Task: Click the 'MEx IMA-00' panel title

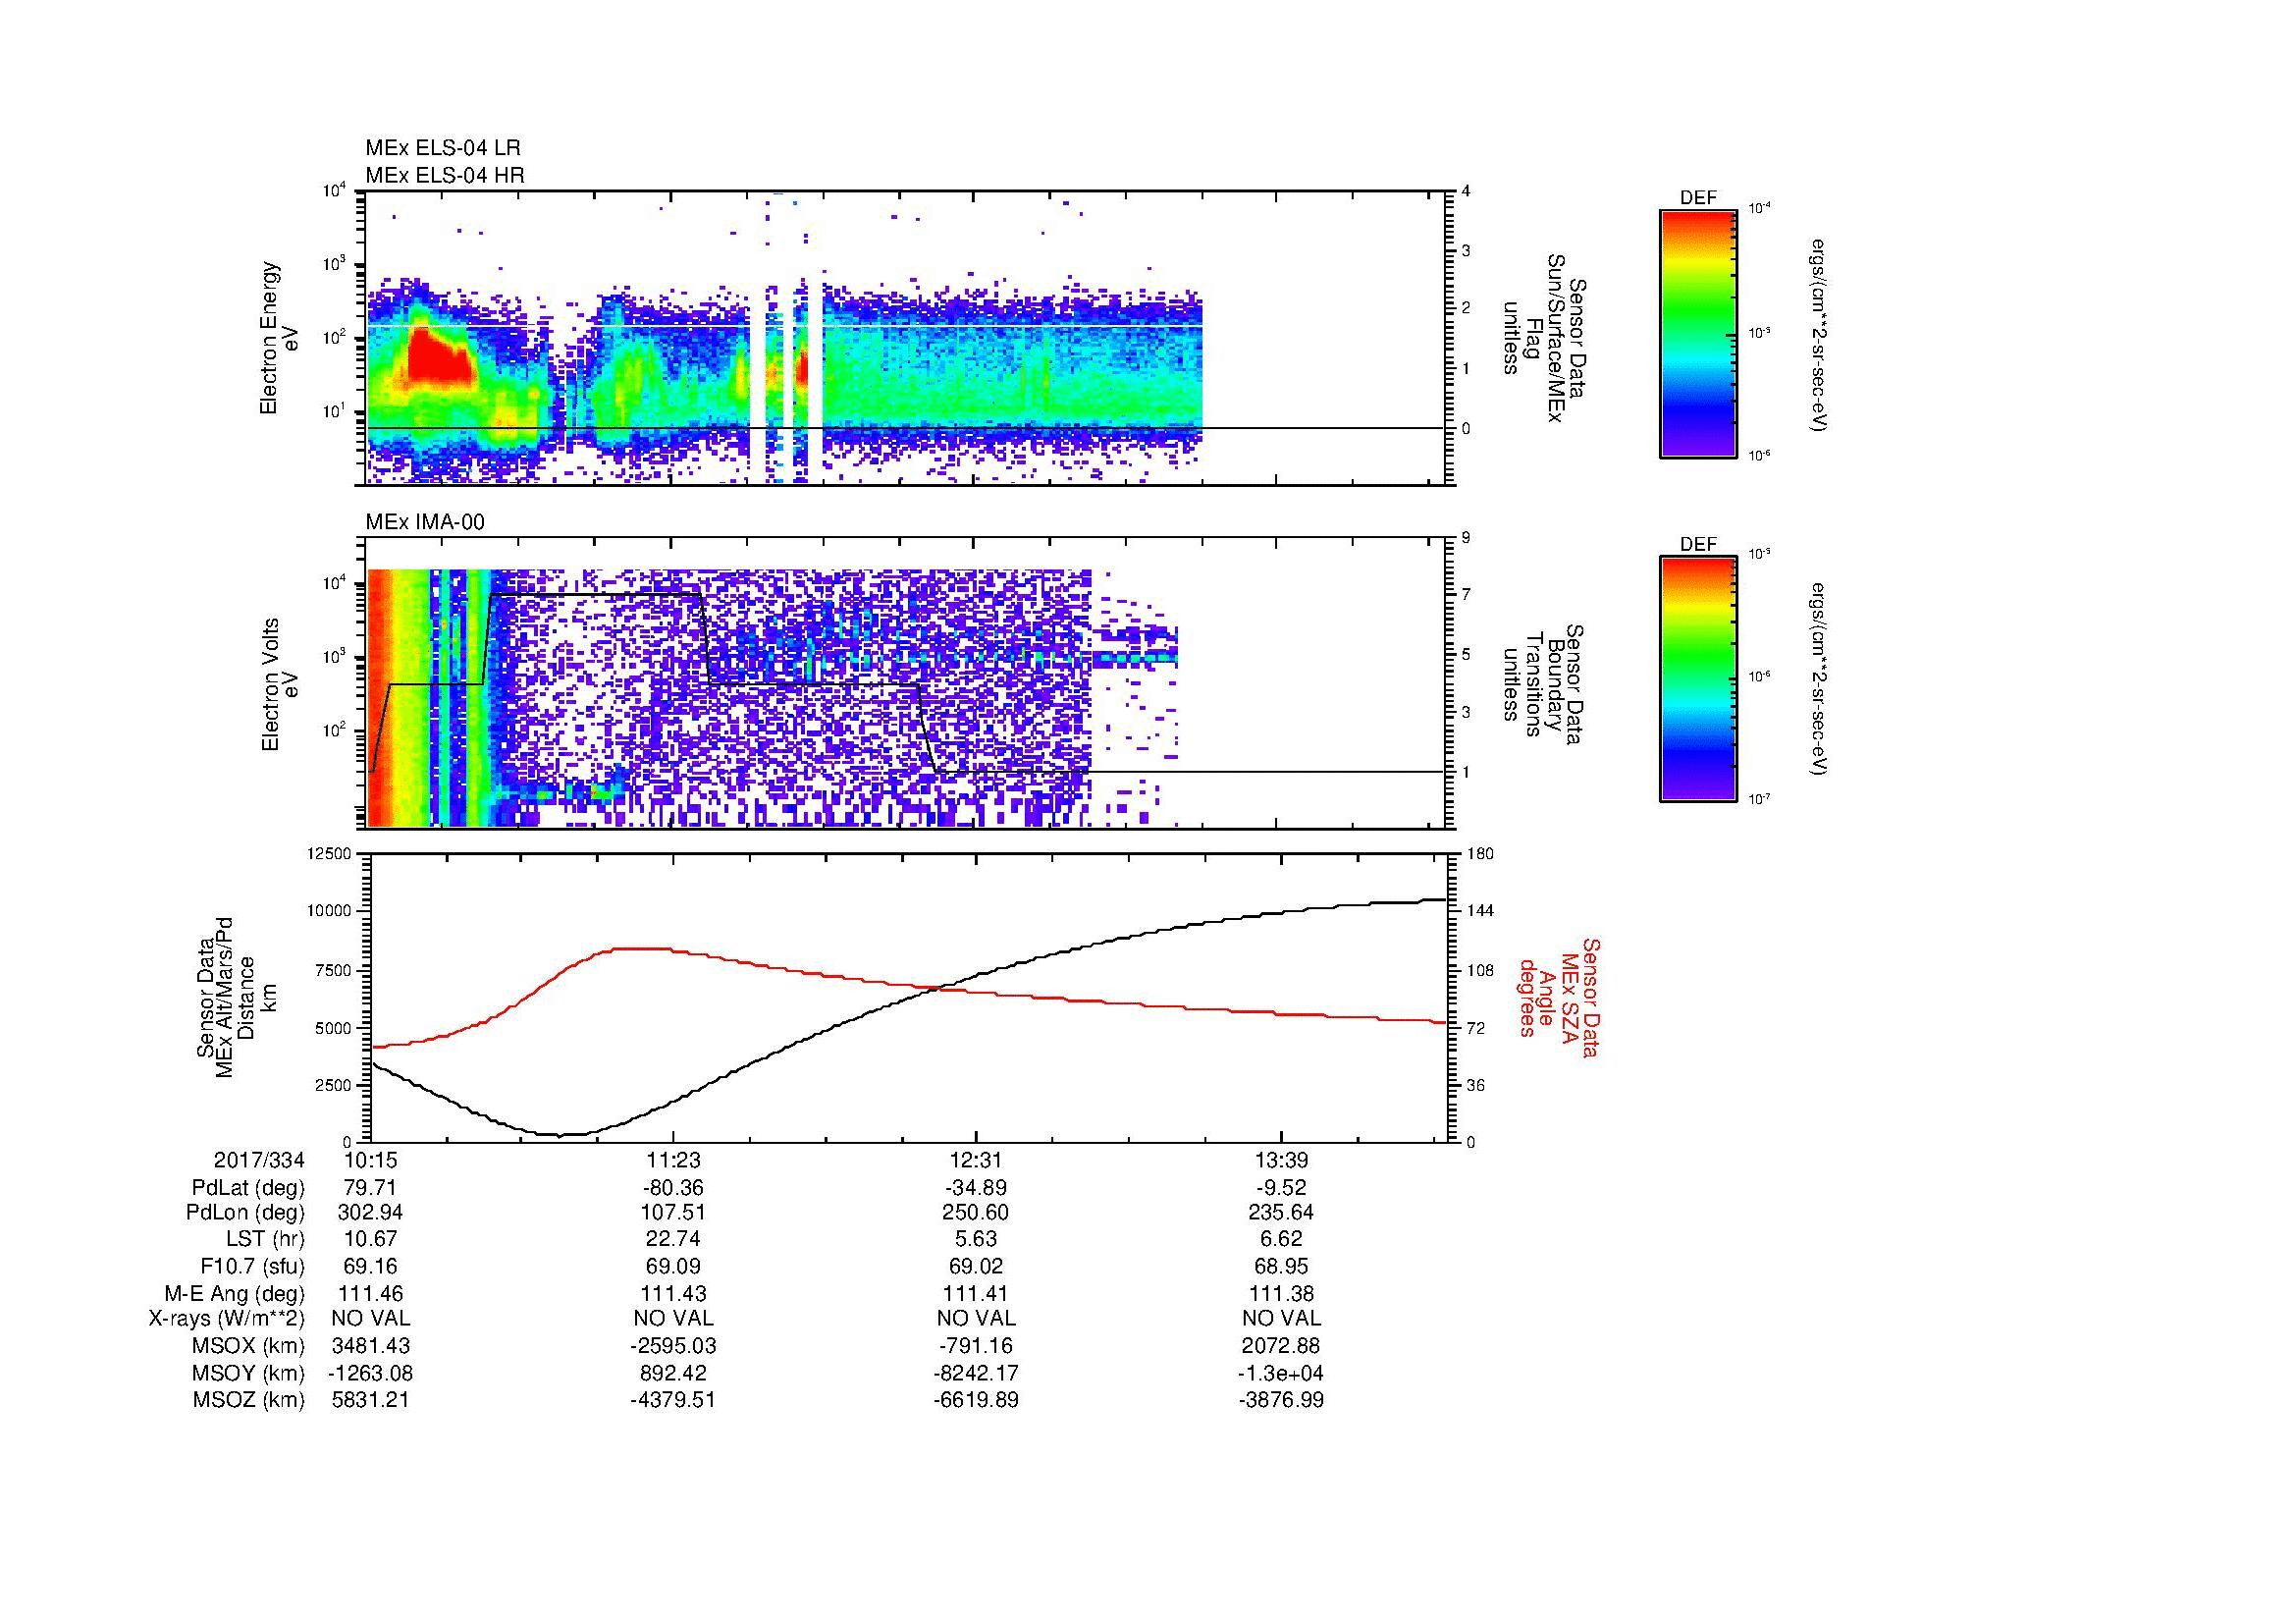Action: click(x=425, y=522)
